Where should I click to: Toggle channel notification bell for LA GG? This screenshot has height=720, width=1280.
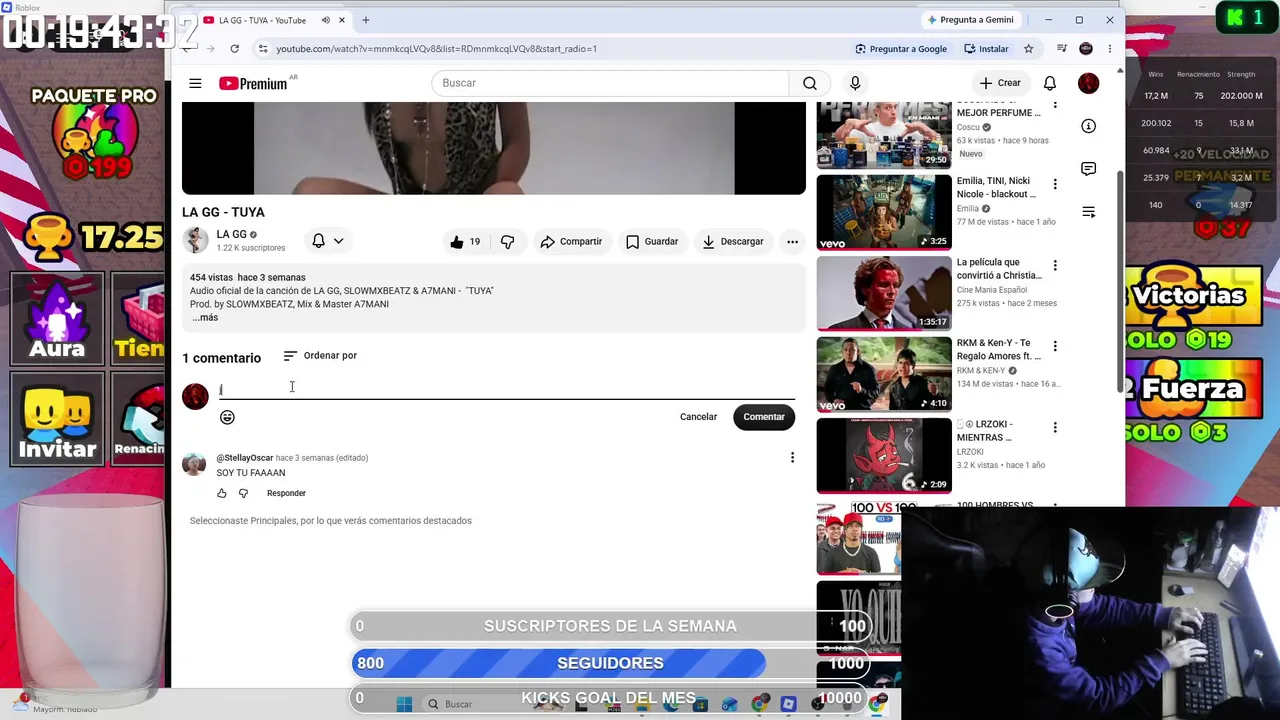point(318,241)
